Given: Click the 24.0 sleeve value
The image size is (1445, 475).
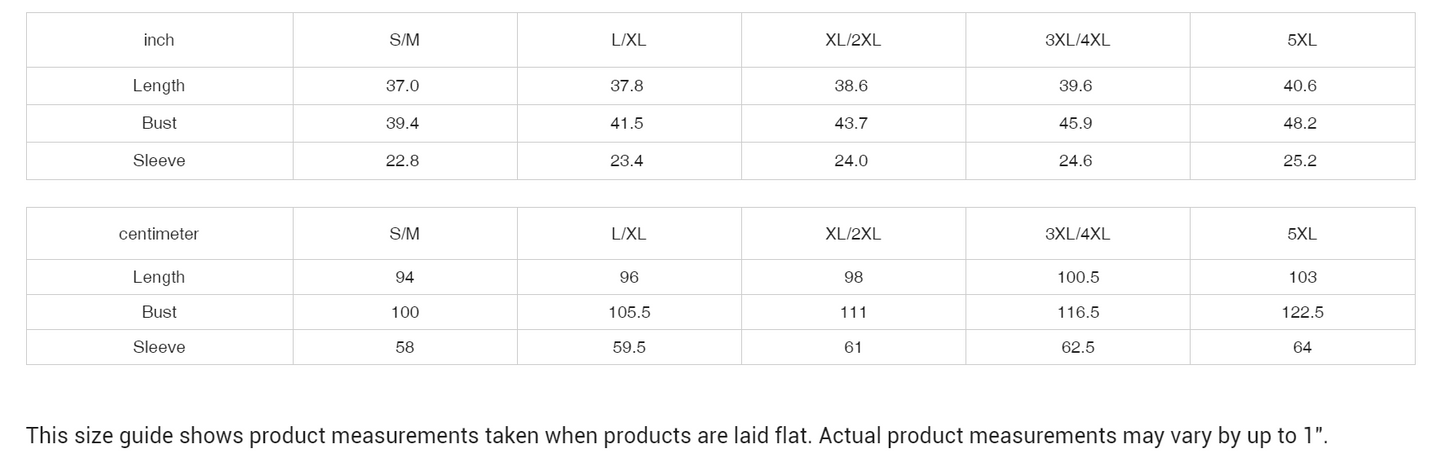Looking at the screenshot, I should point(851,160).
